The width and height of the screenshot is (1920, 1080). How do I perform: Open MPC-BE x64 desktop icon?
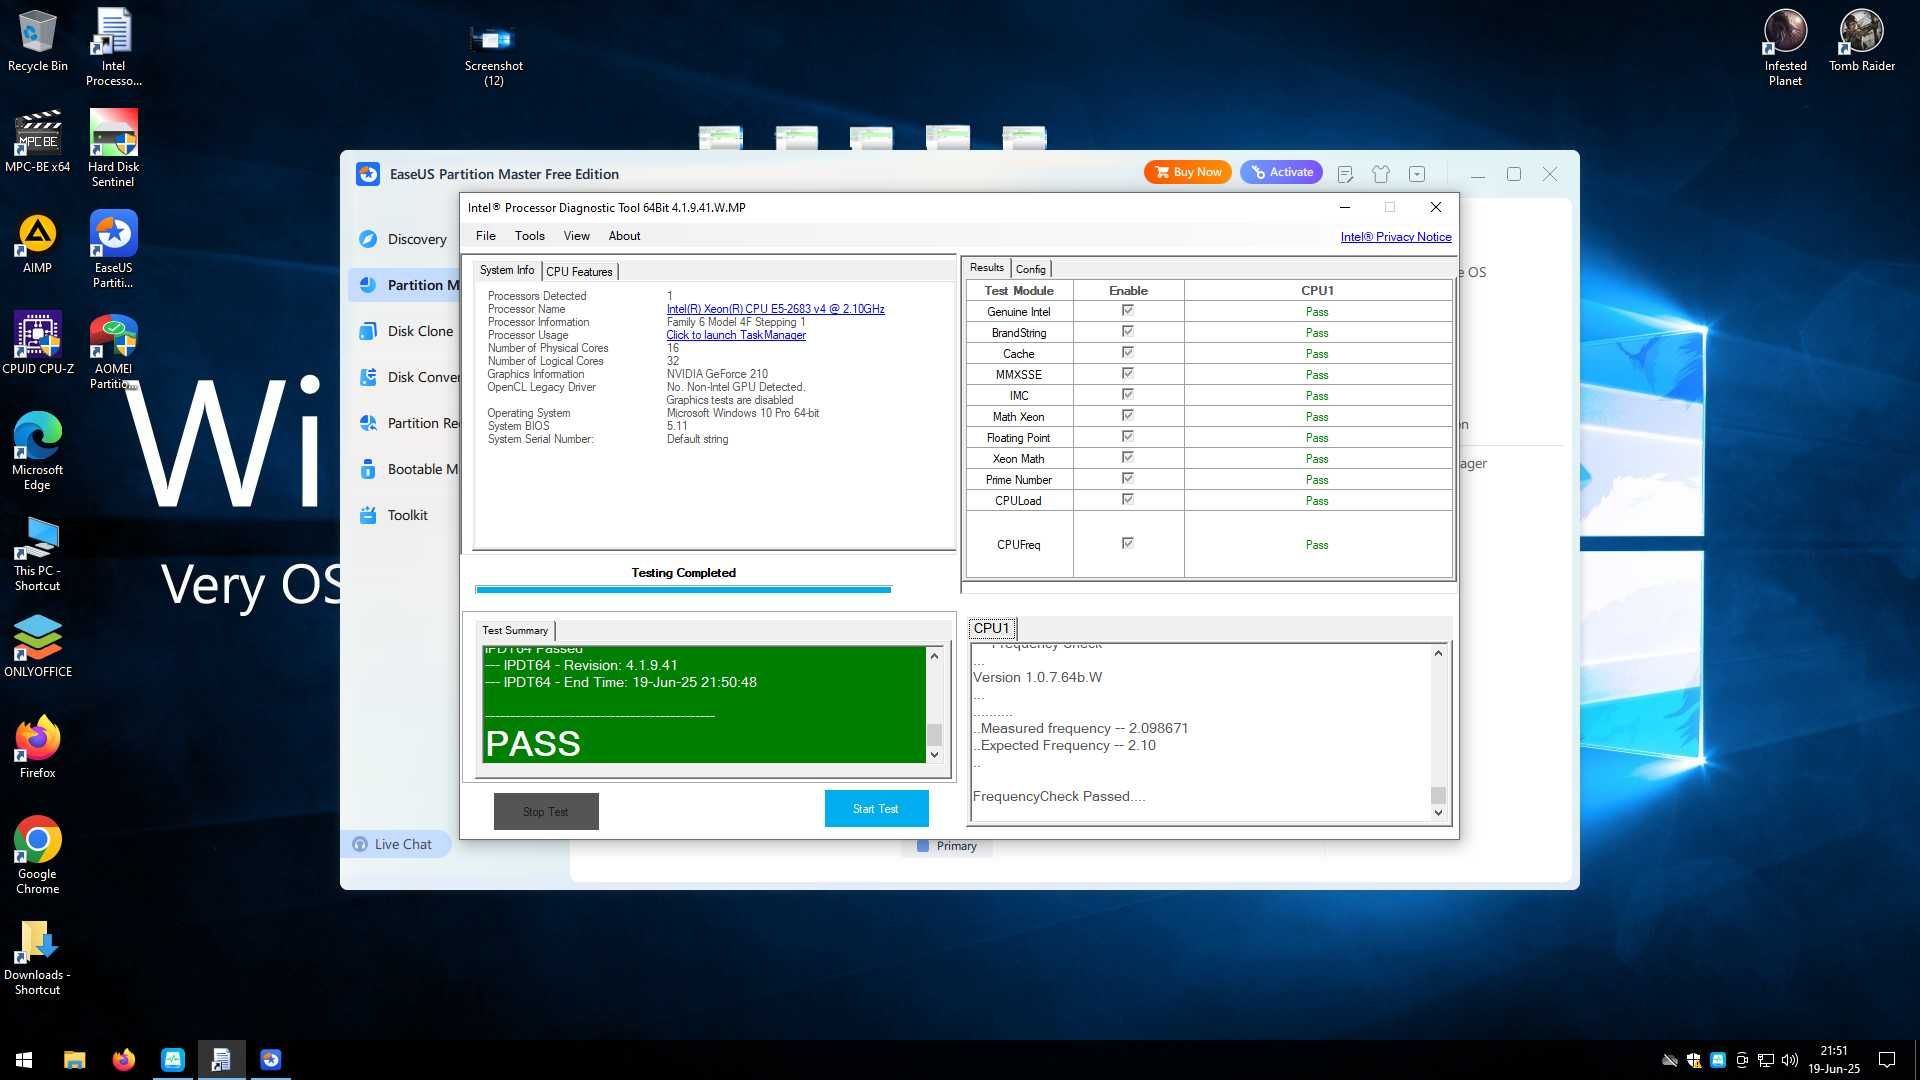(37, 142)
